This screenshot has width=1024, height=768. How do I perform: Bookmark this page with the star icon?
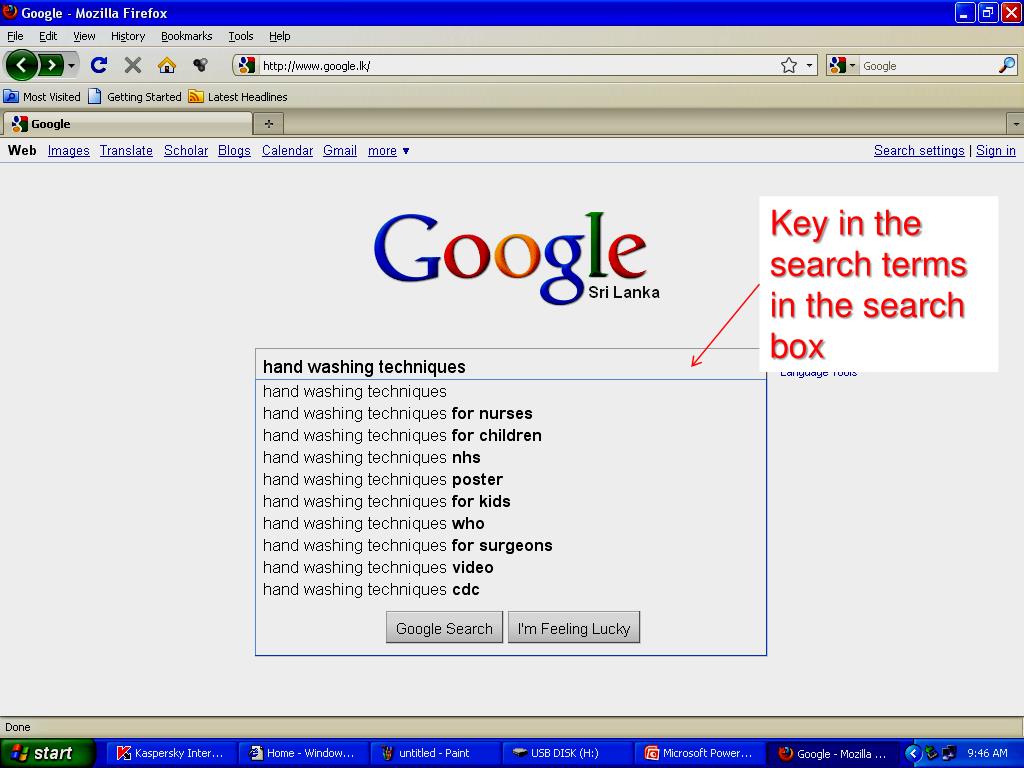[x=789, y=65]
